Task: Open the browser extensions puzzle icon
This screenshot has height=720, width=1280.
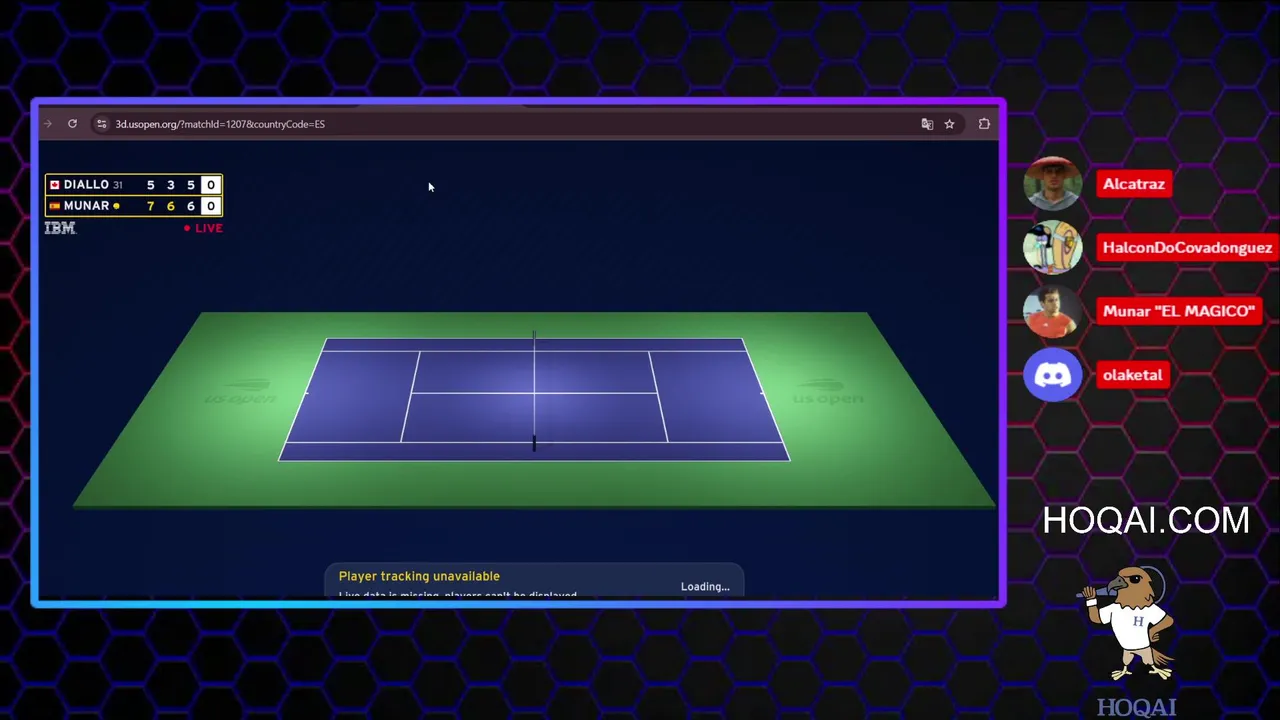Action: [984, 124]
